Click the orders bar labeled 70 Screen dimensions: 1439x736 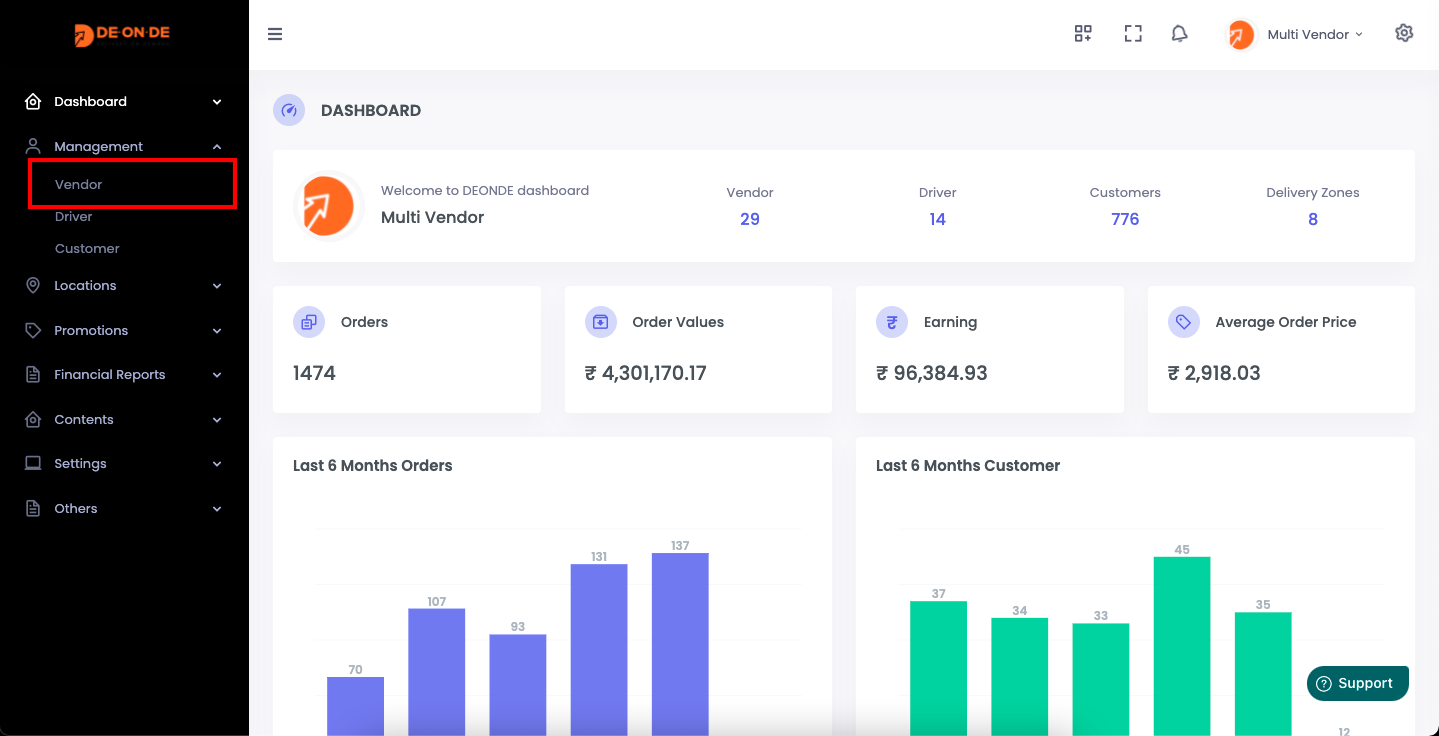point(355,706)
